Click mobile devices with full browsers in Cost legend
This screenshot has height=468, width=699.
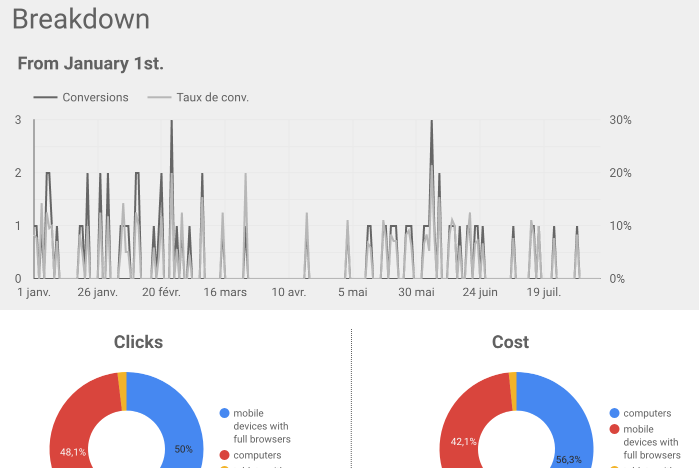652,442
